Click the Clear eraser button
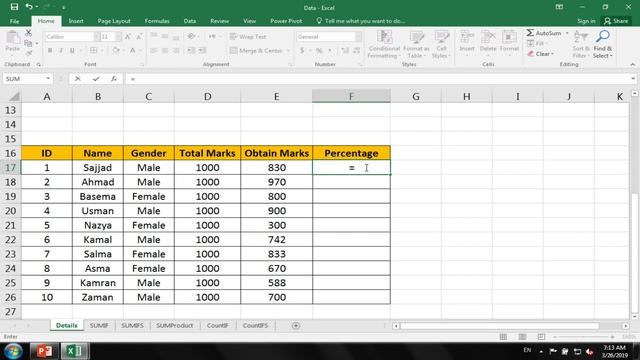 pyautogui.click(x=540, y=54)
